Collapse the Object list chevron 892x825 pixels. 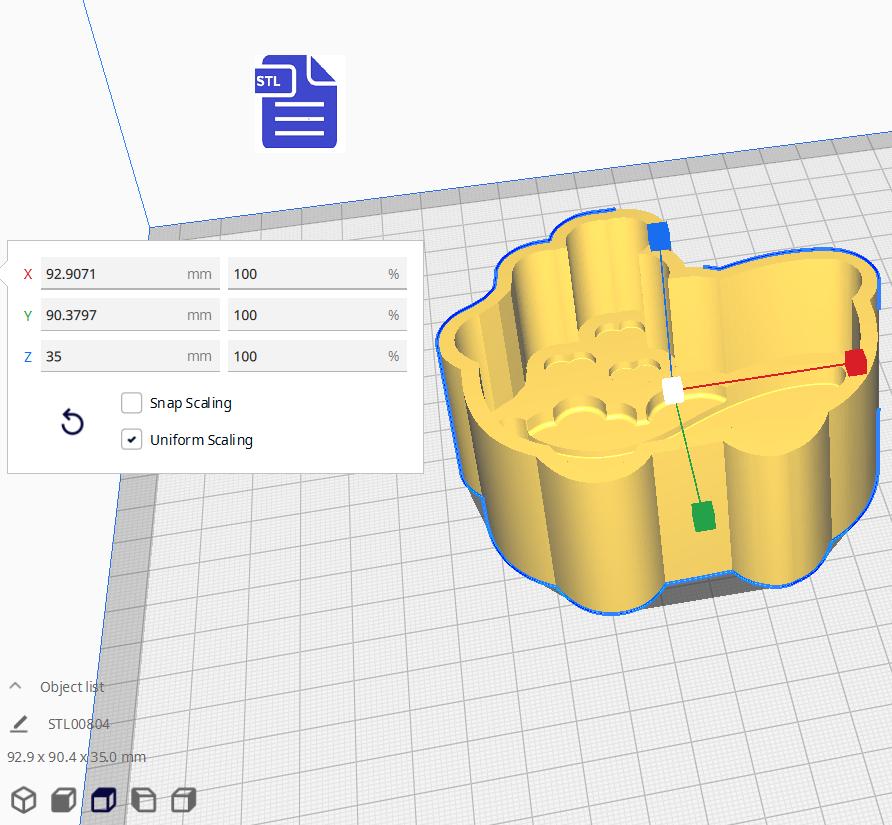click(x=15, y=686)
